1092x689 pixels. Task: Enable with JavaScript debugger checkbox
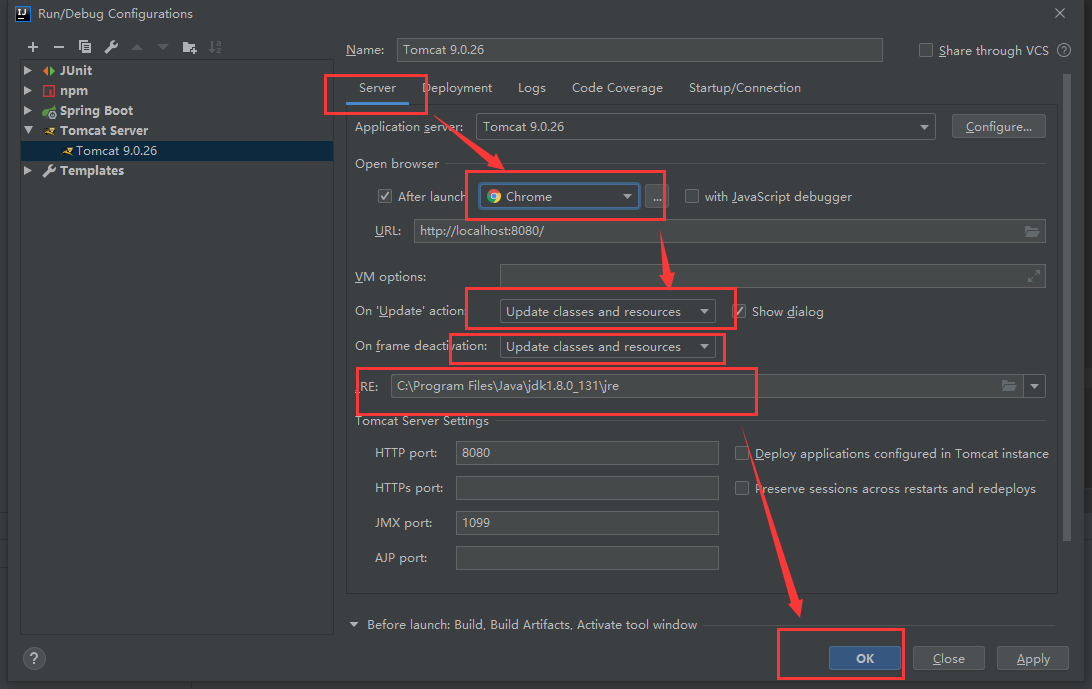point(692,196)
